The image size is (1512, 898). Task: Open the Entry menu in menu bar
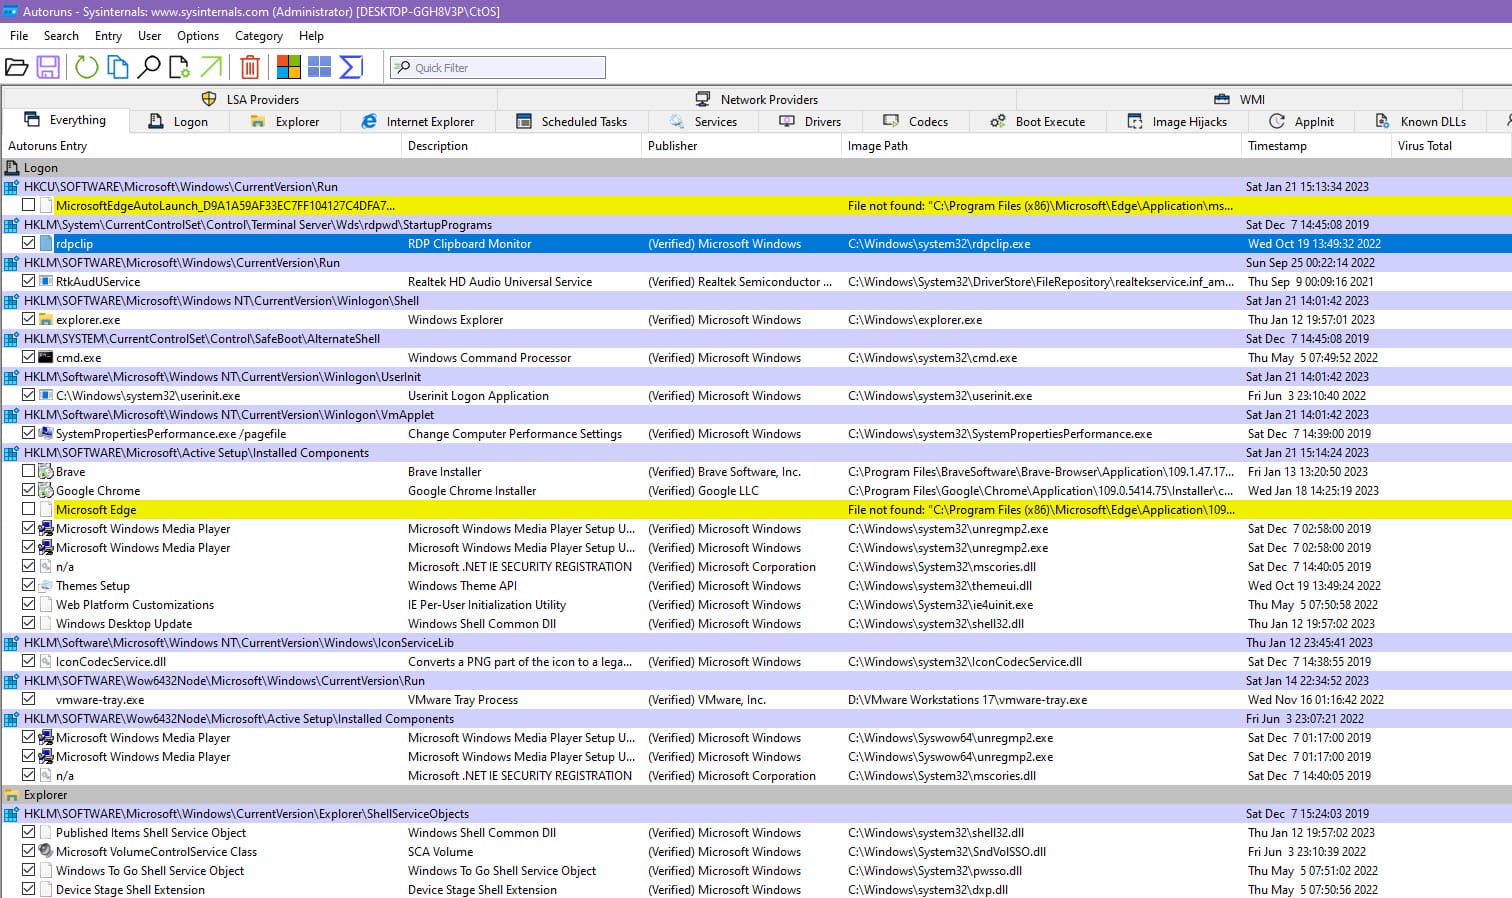click(108, 36)
